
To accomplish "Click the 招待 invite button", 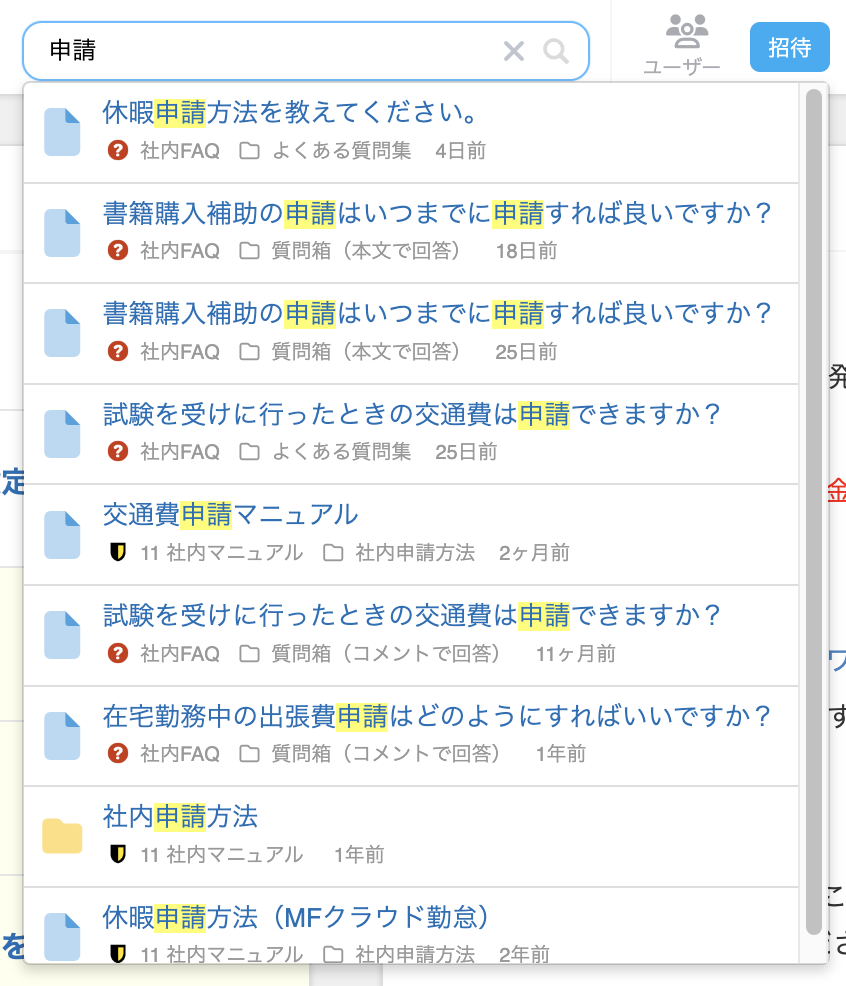I will (789, 47).
